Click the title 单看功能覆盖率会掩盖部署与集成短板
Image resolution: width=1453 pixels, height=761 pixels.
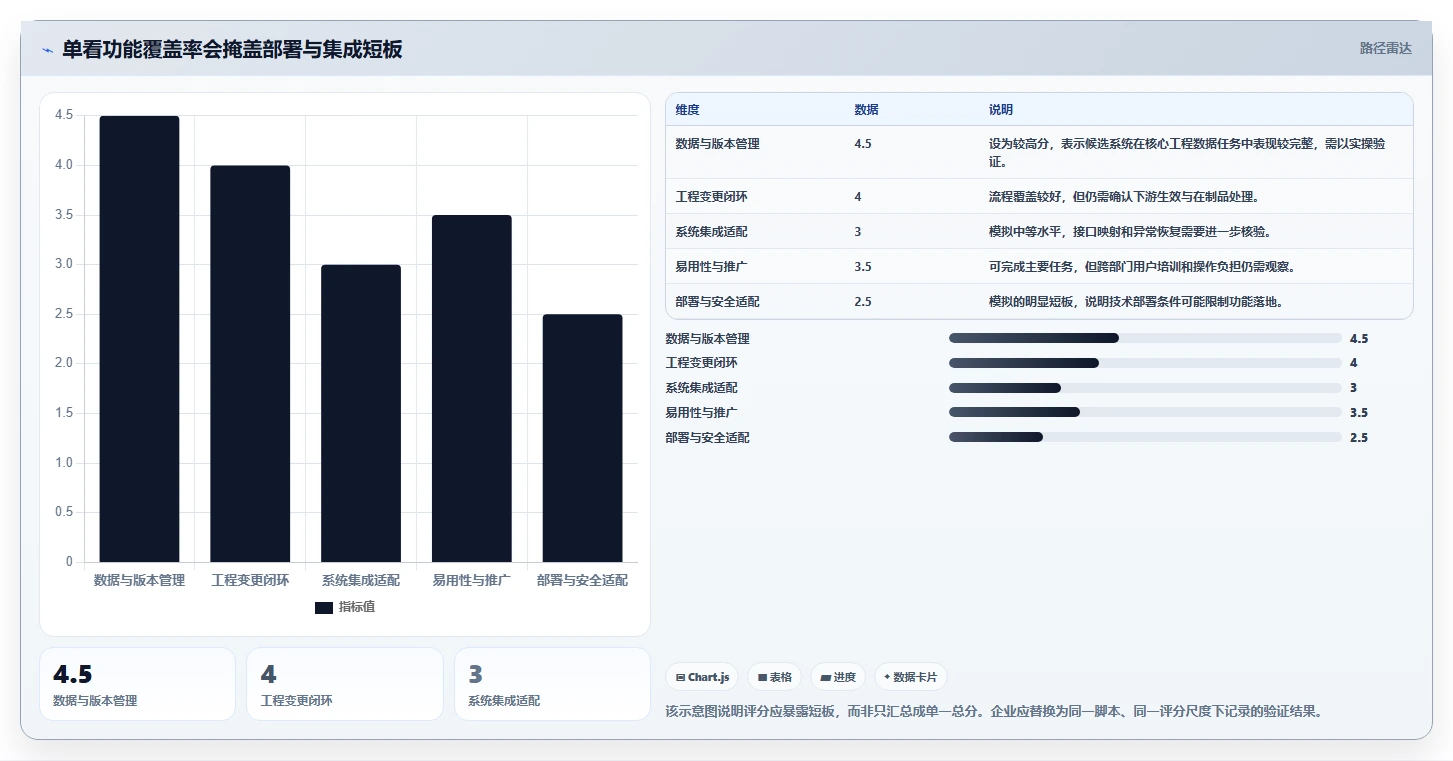tap(232, 50)
